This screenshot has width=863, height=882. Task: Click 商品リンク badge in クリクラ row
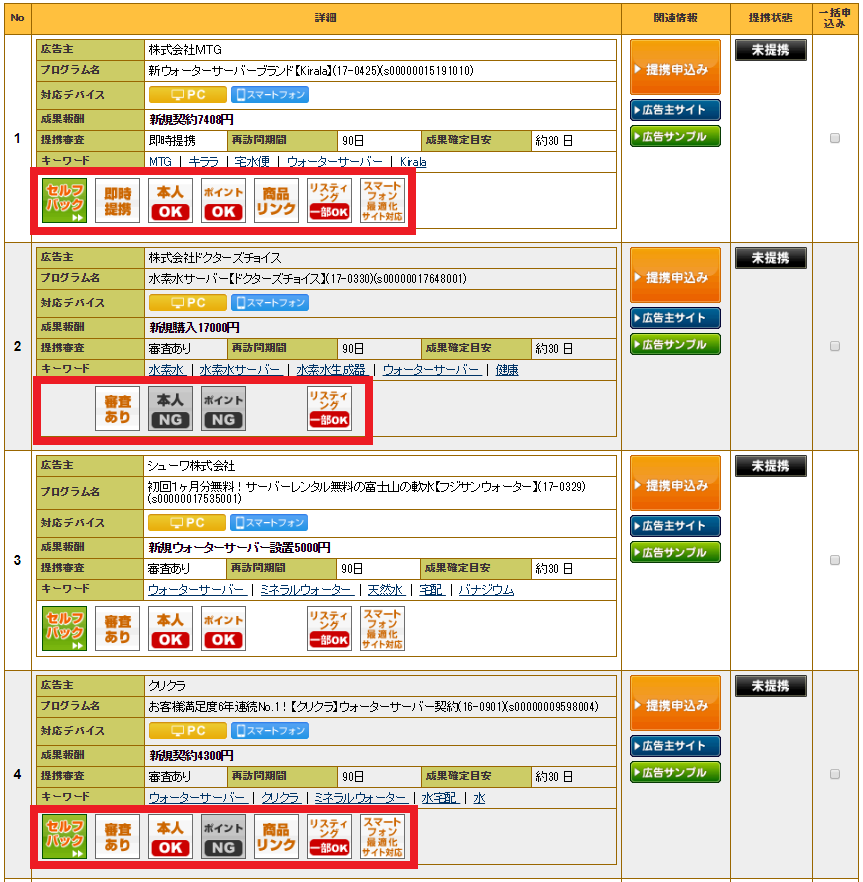[x=276, y=836]
